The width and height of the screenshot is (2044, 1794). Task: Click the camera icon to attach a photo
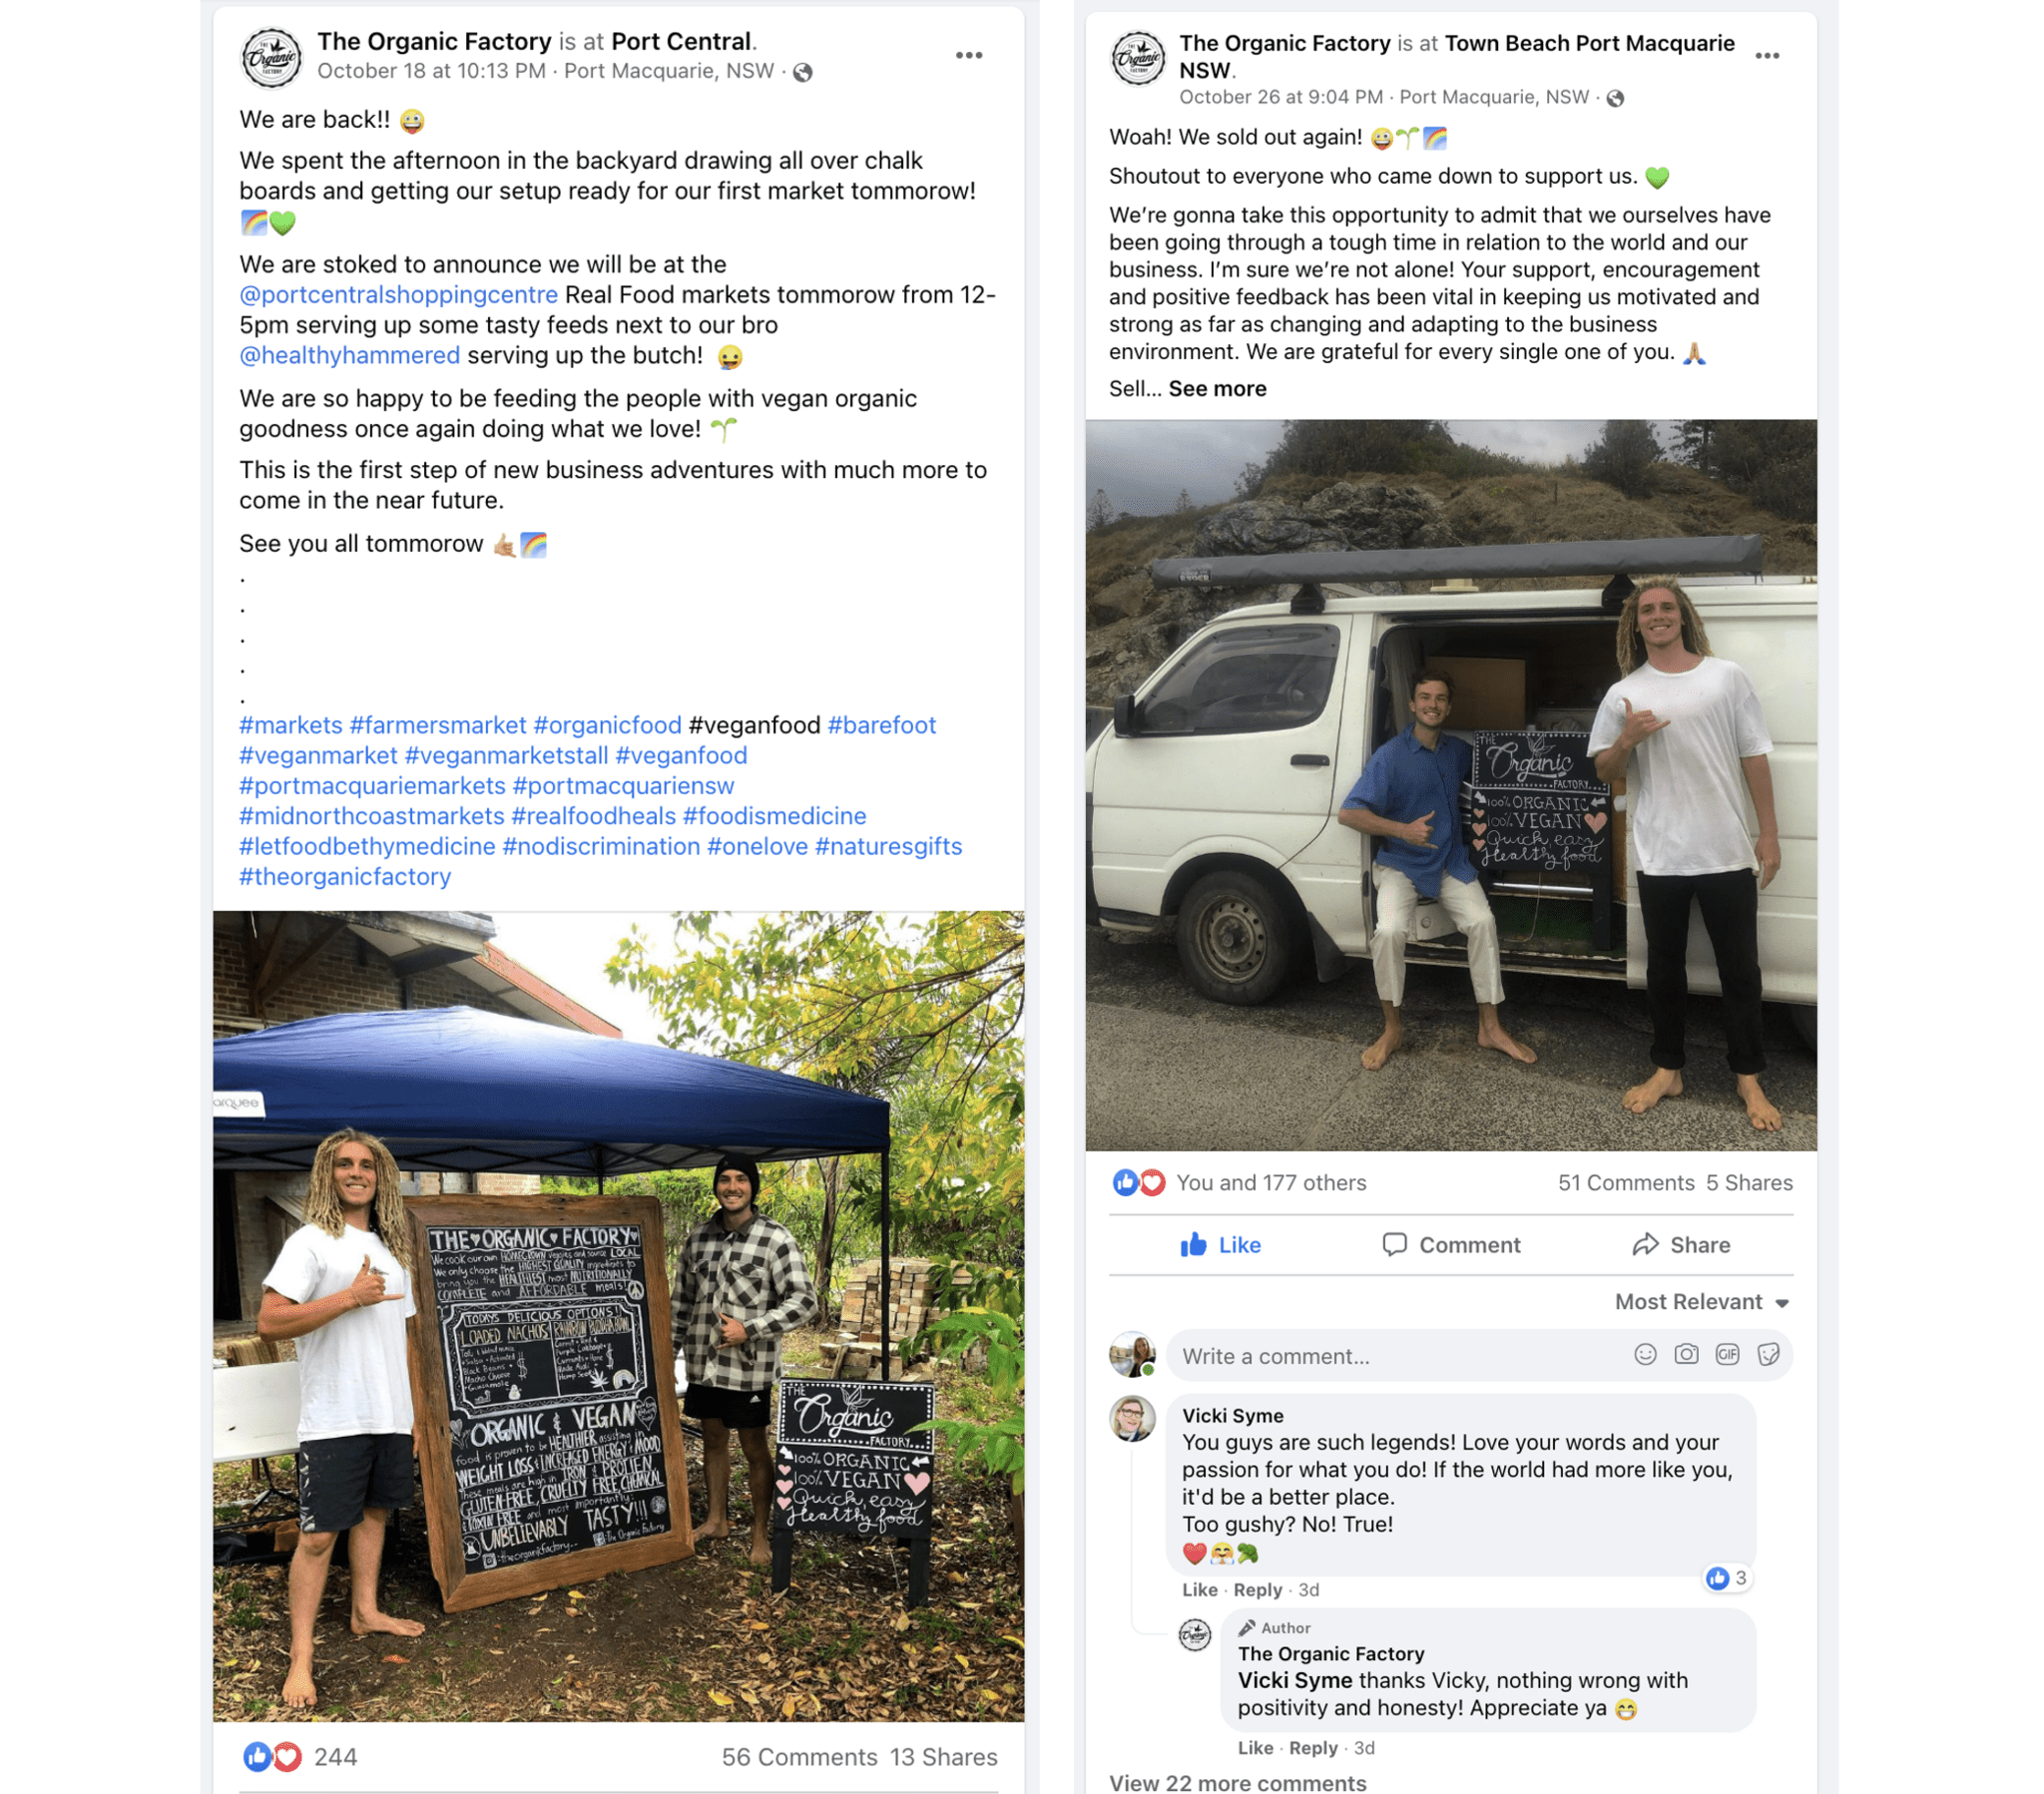click(x=1686, y=1354)
